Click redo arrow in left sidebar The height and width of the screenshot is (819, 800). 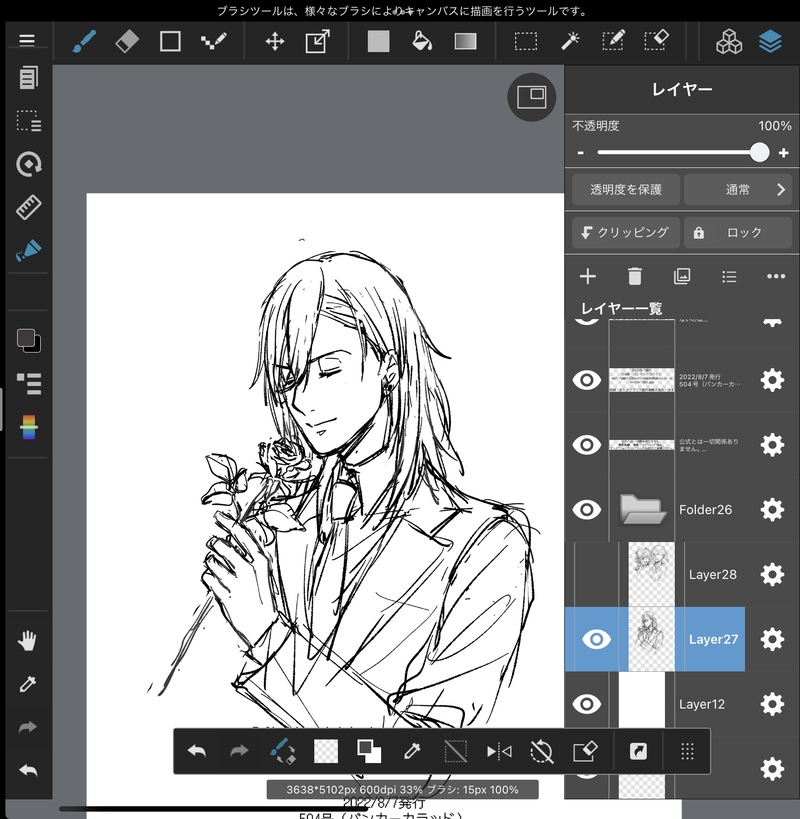click(x=27, y=727)
